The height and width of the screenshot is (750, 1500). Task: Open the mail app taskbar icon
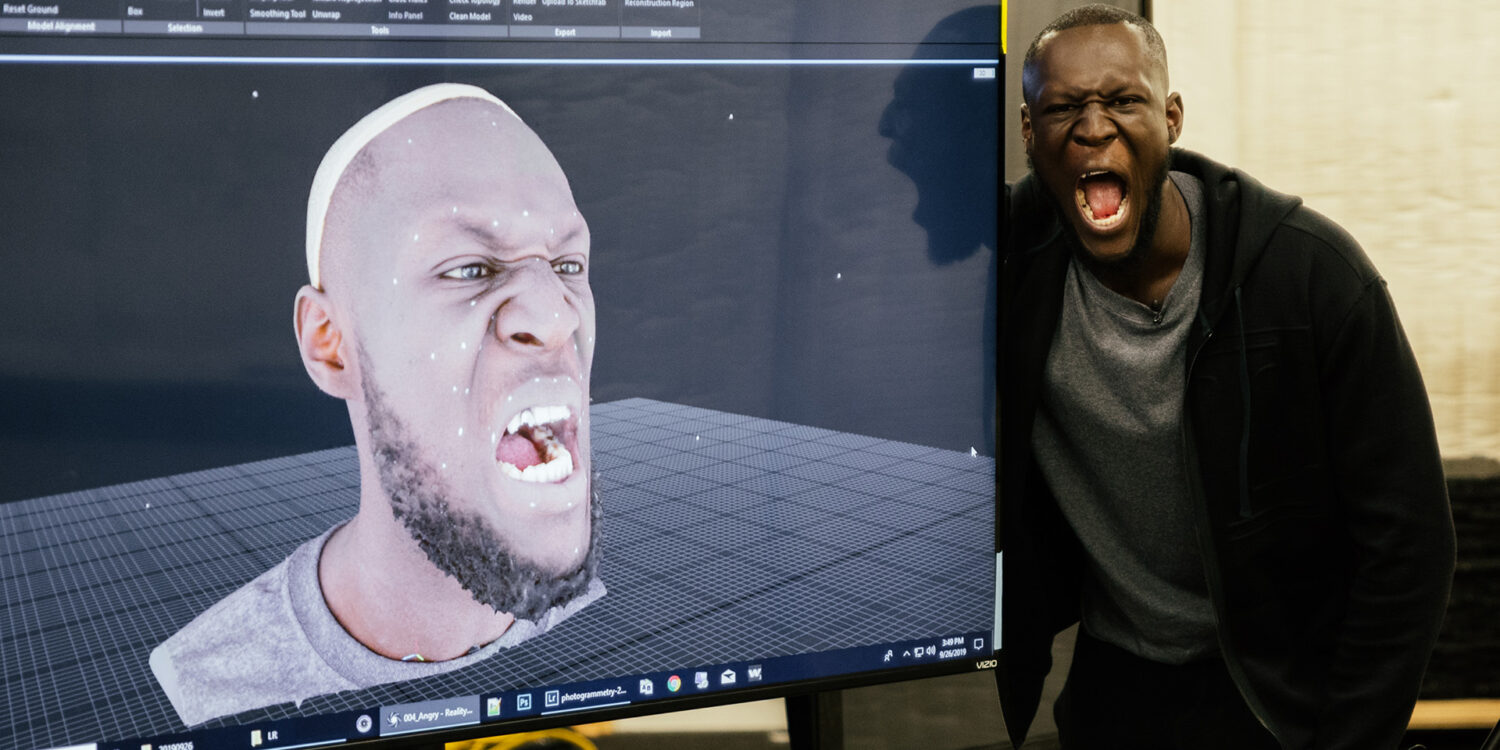[x=728, y=677]
